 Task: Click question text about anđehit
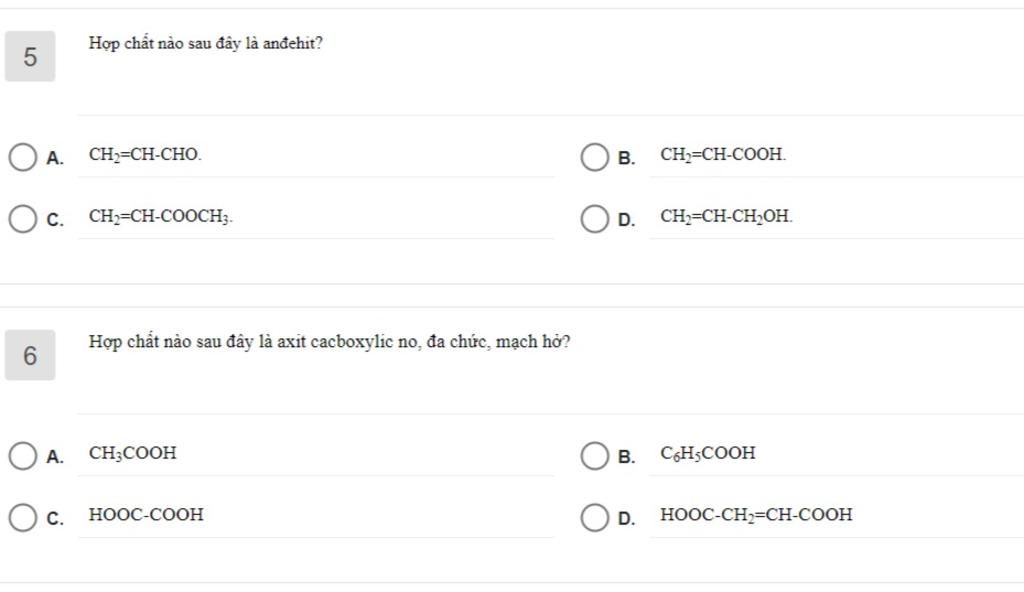[206, 44]
